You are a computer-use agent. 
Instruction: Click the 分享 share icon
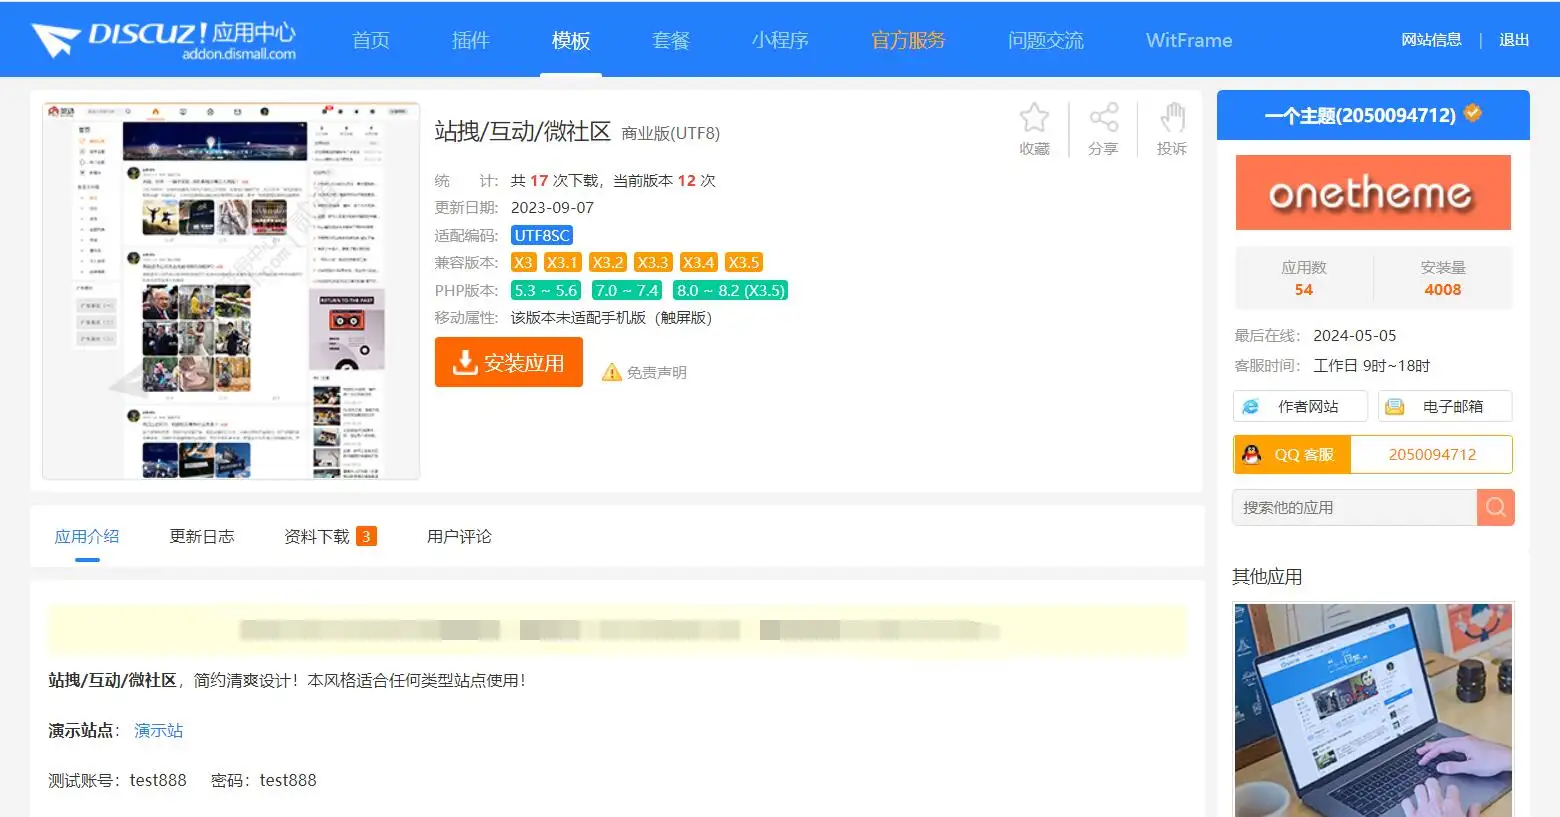coord(1103,119)
